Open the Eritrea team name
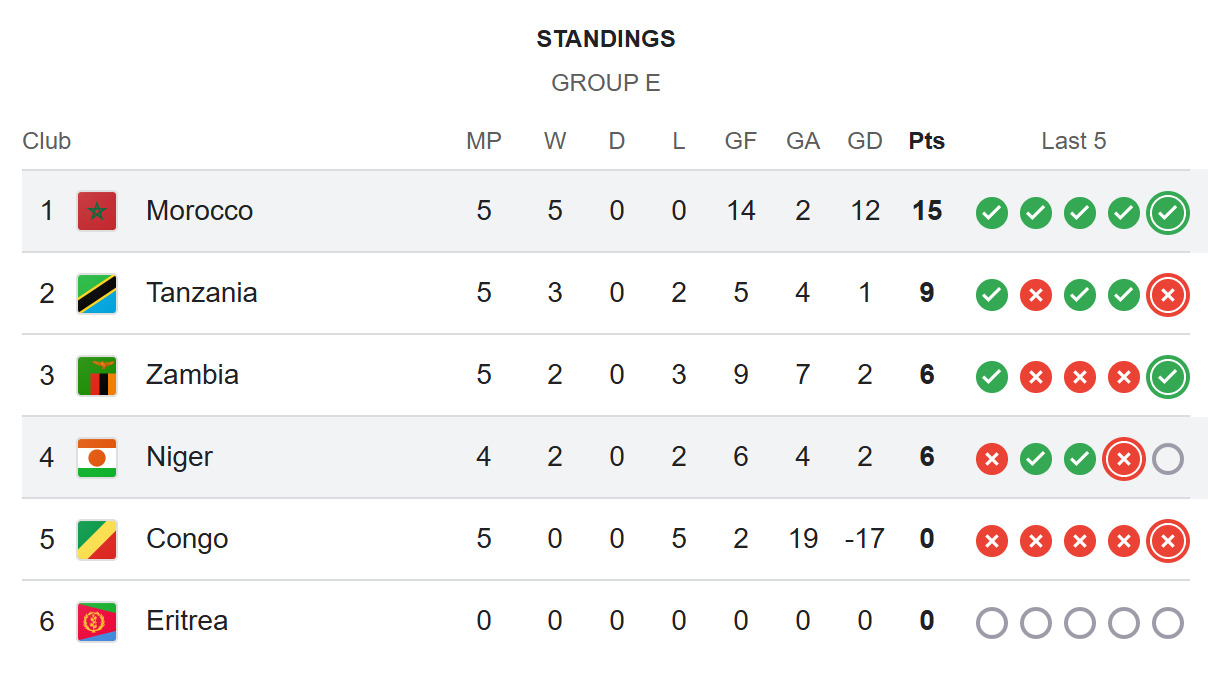Screen dimensions: 1208x678 (187, 621)
